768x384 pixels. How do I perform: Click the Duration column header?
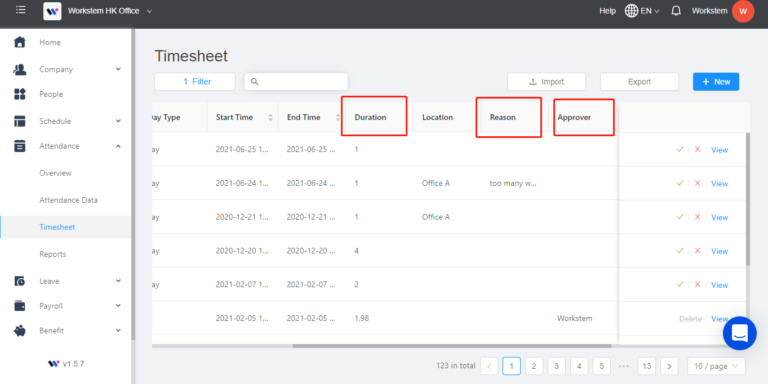(370, 118)
